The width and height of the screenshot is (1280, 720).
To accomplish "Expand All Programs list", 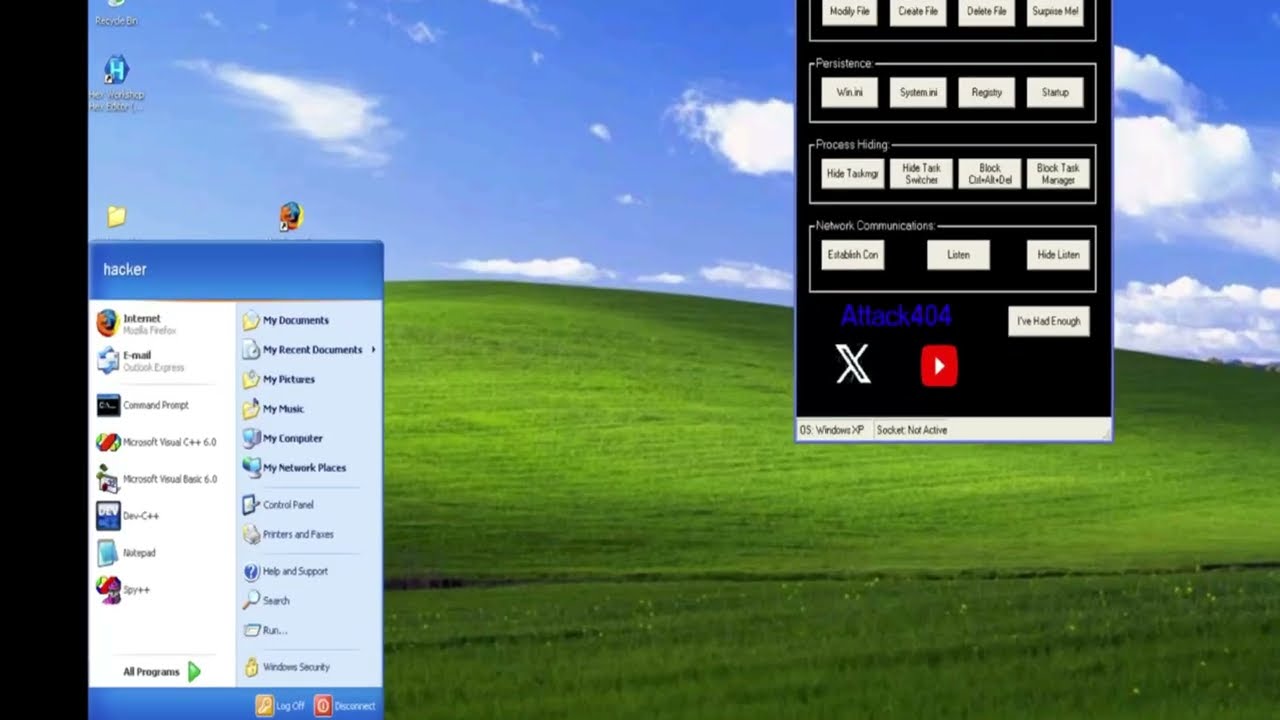I will tap(161, 672).
